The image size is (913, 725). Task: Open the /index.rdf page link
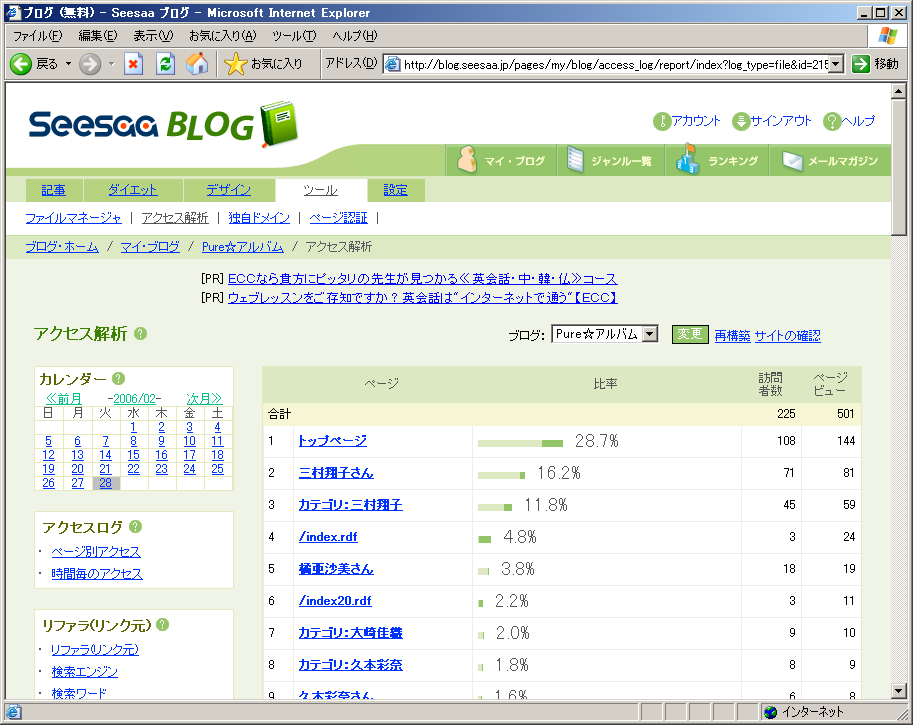click(x=328, y=537)
